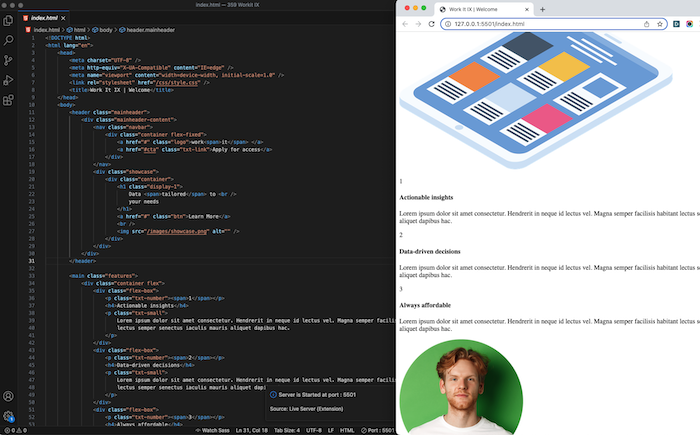Click the colorful camera browser extension icon
700x435 pixels.
pos(690,24)
